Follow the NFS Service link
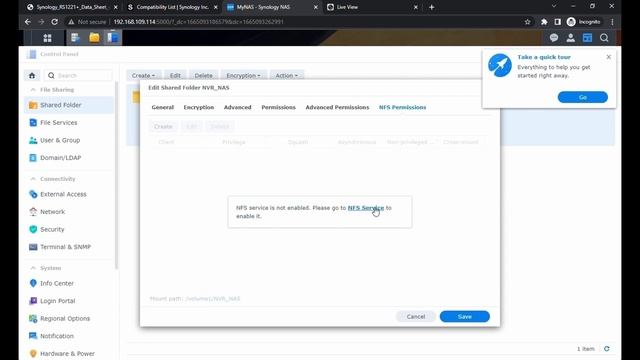Screen dimensions: 640x360 pos(366,208)
